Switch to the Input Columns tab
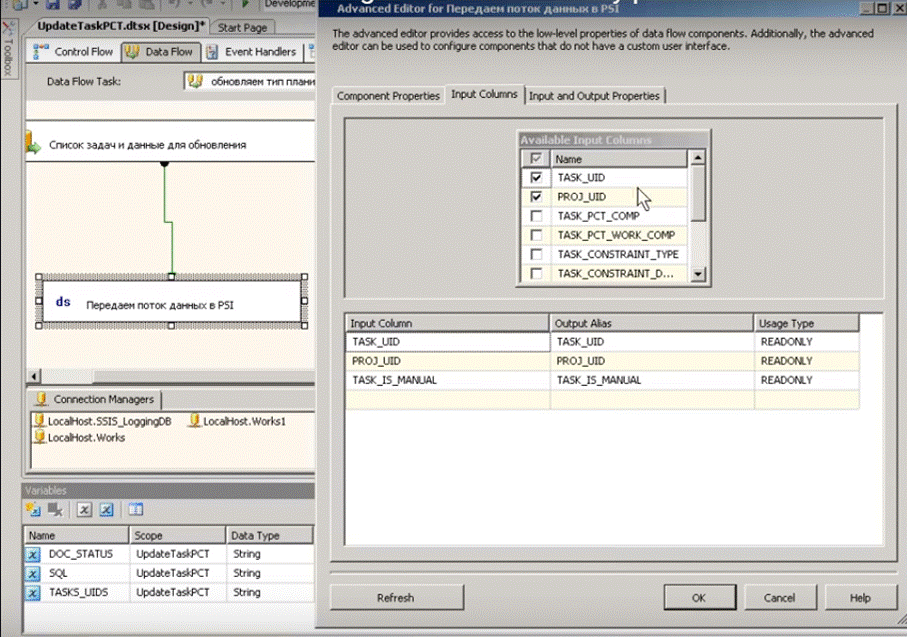Image resolution: width=907 pixels, height=637 pixels. coord(484,94)
